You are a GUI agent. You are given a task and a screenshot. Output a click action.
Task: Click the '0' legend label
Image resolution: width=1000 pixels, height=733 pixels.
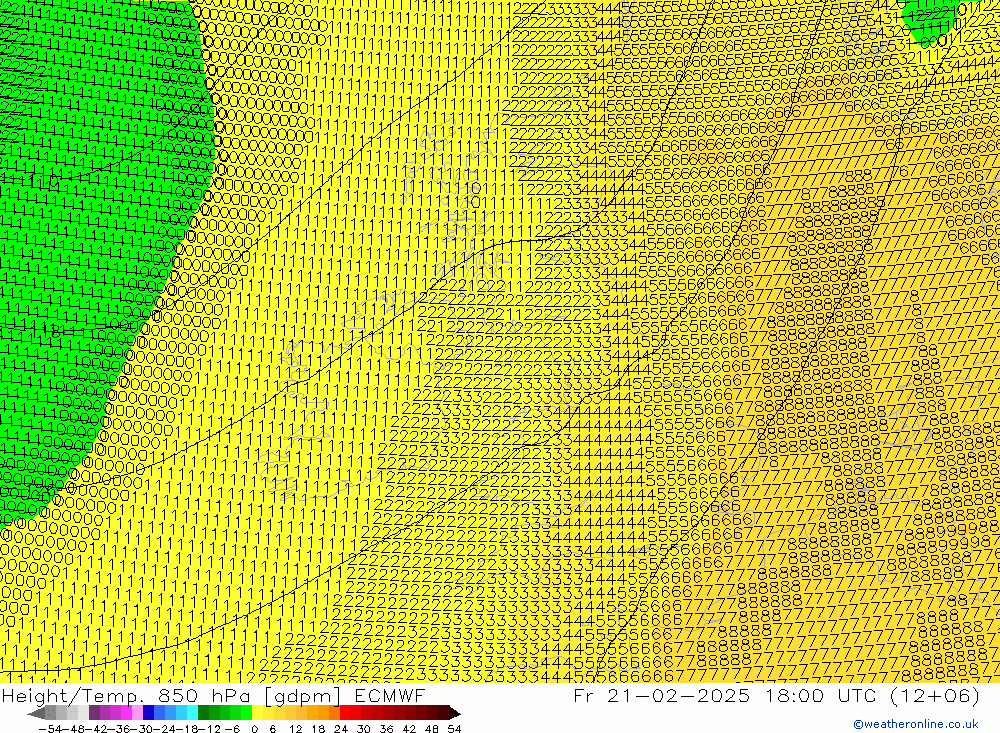[254, 729]
